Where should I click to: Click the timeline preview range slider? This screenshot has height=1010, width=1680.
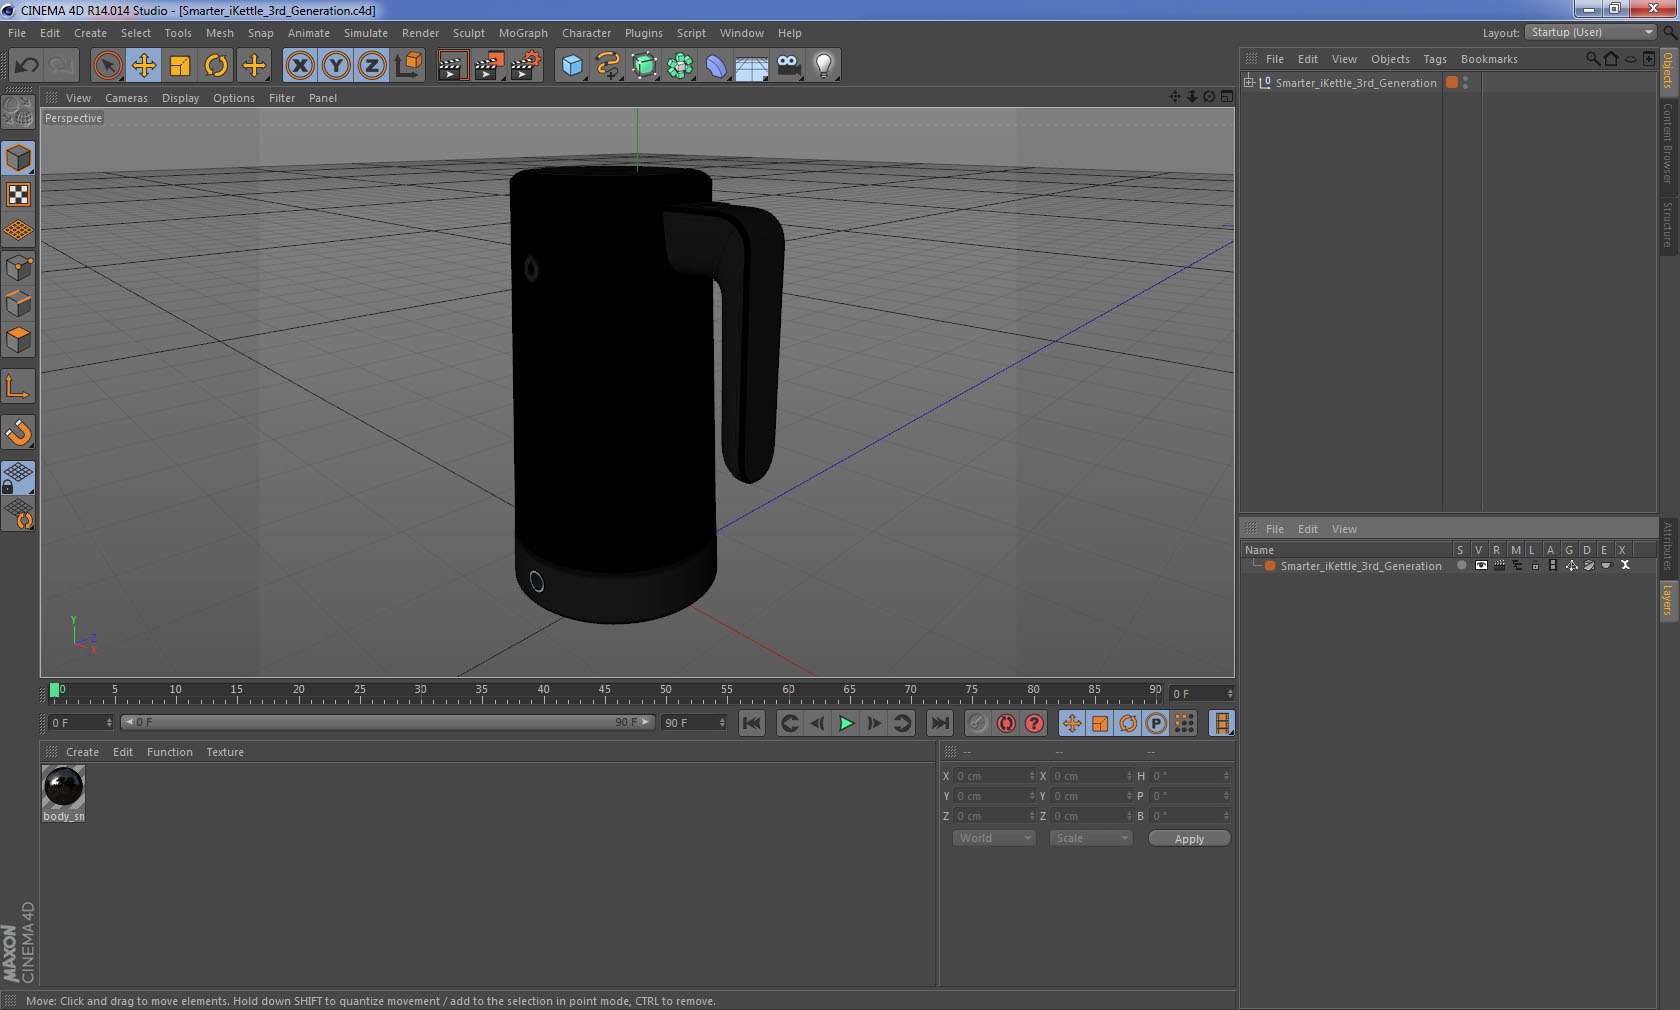coord(388,722)
